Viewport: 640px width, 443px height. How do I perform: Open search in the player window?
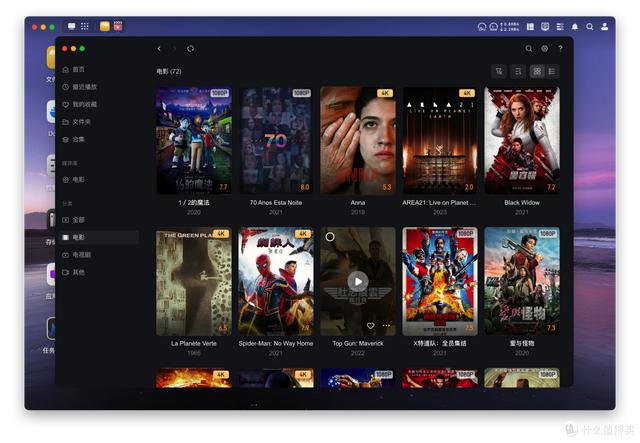click(529, 49)
